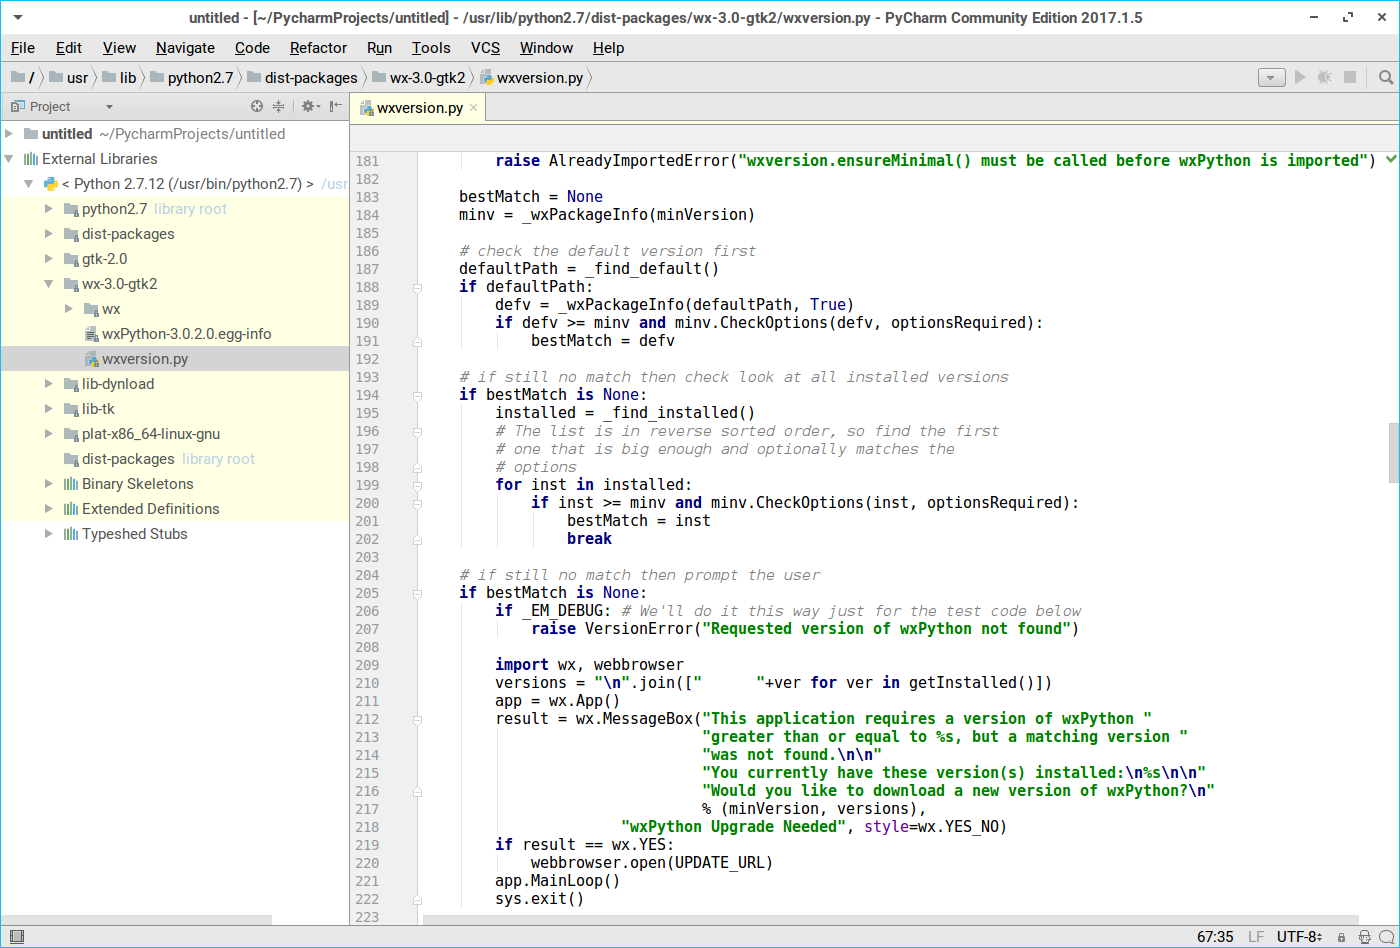Open the Help menu
Screen dimensions: 1400x948
pos(608,48)
